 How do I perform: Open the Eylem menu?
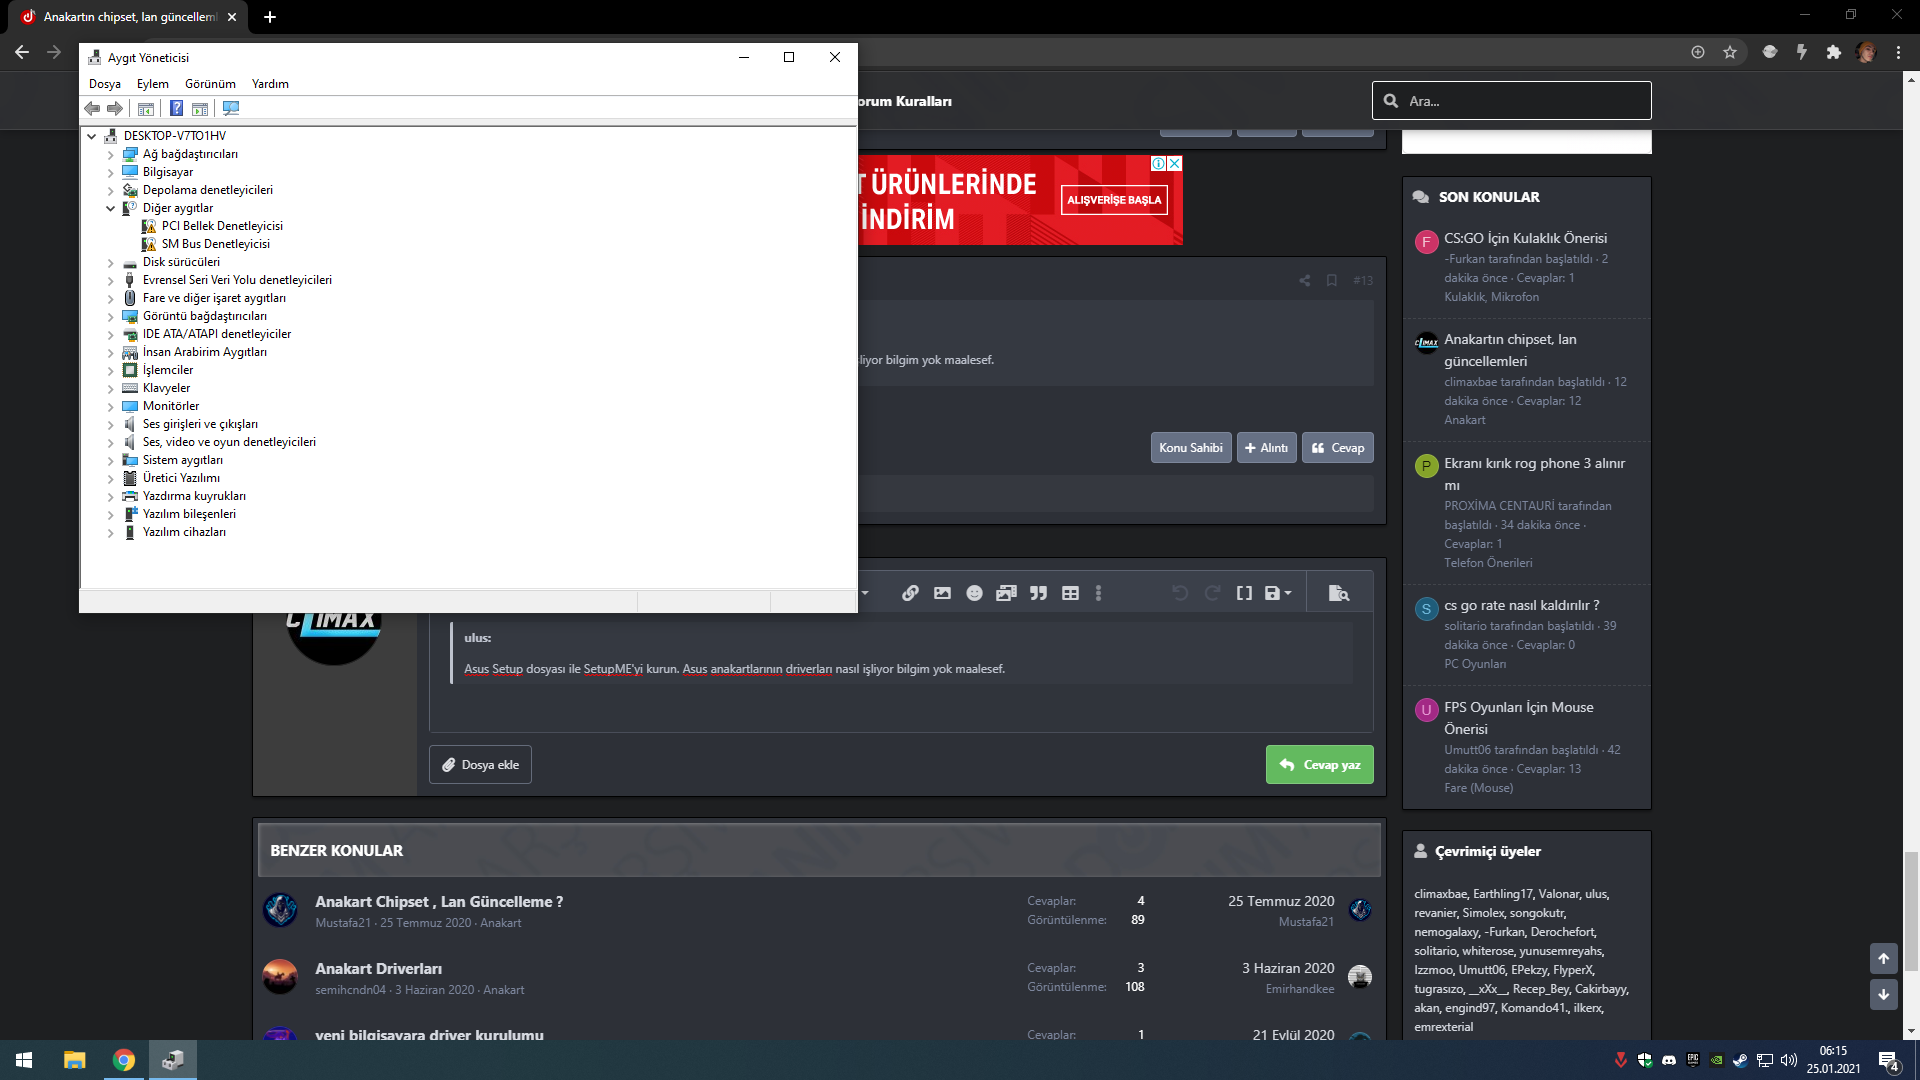point(152,84)
